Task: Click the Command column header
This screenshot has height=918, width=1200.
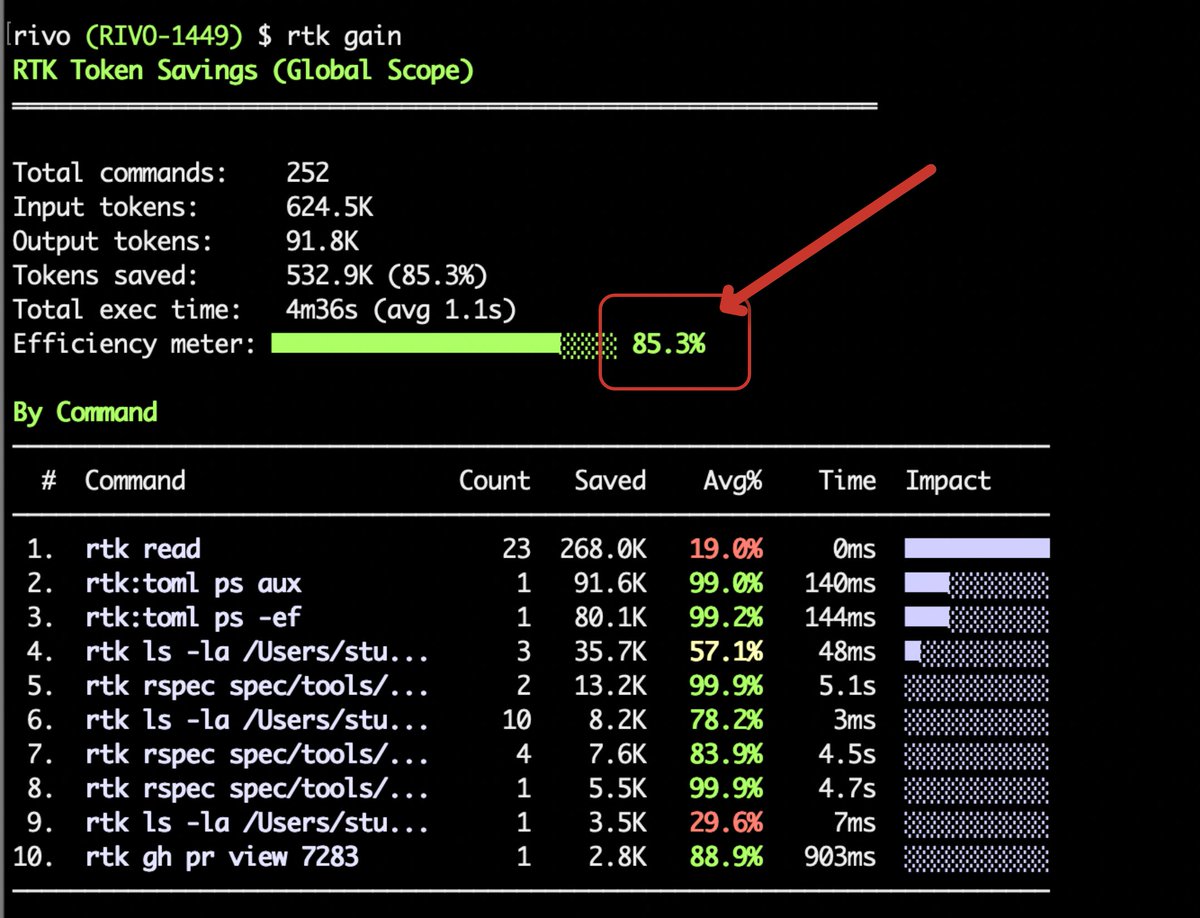Action: pyautogui.click(x=135, y=480)
